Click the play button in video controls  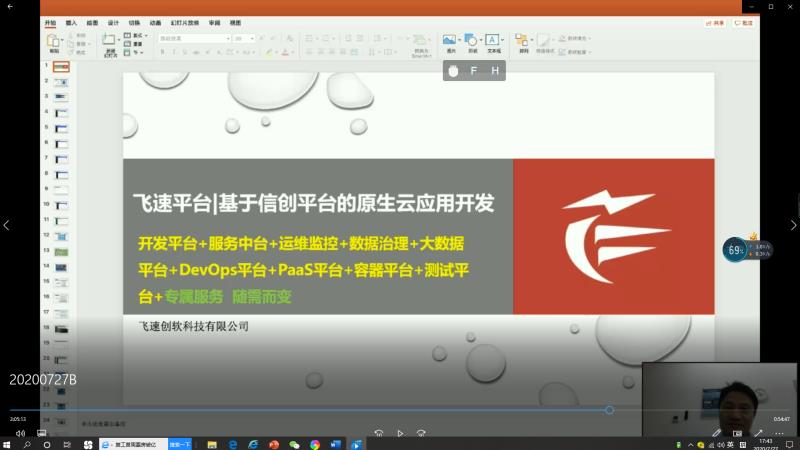click(400, 433)
